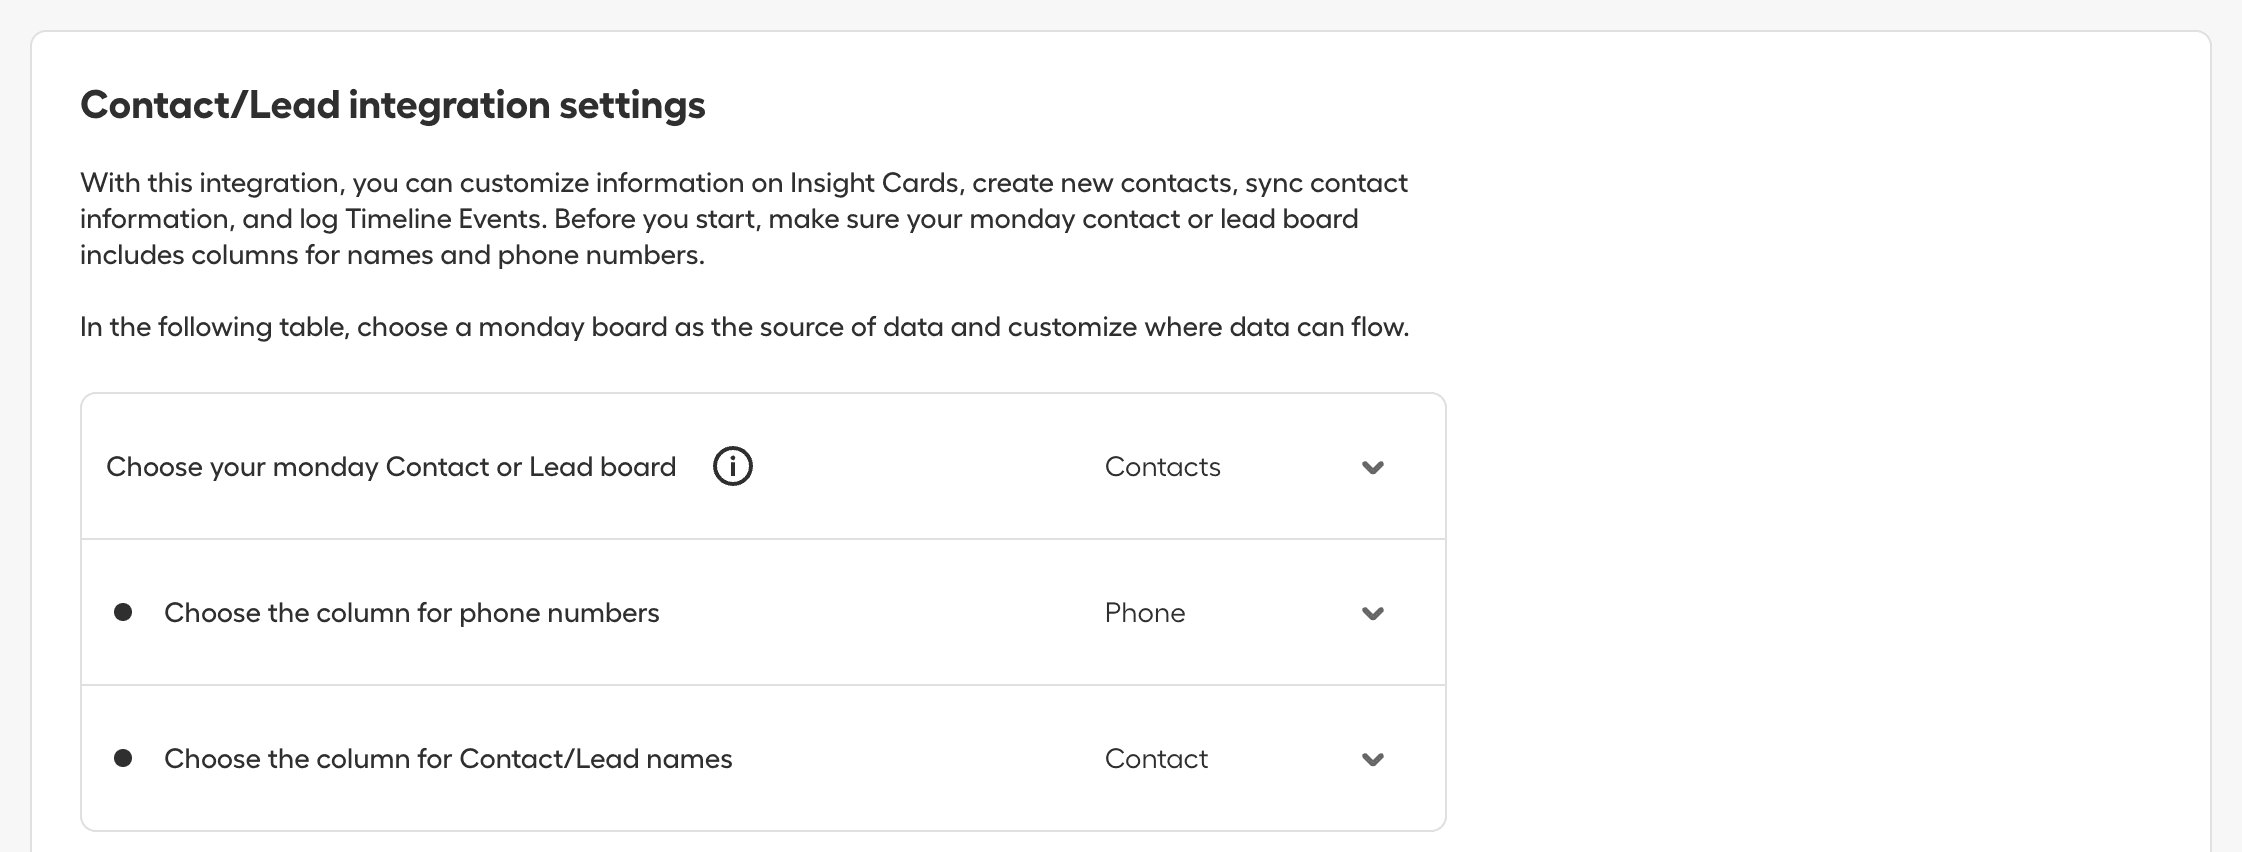Click 'Choose the column for Contact/Lead names' label
This screenshot has height=852, width=2242.
tap(448, 759)
